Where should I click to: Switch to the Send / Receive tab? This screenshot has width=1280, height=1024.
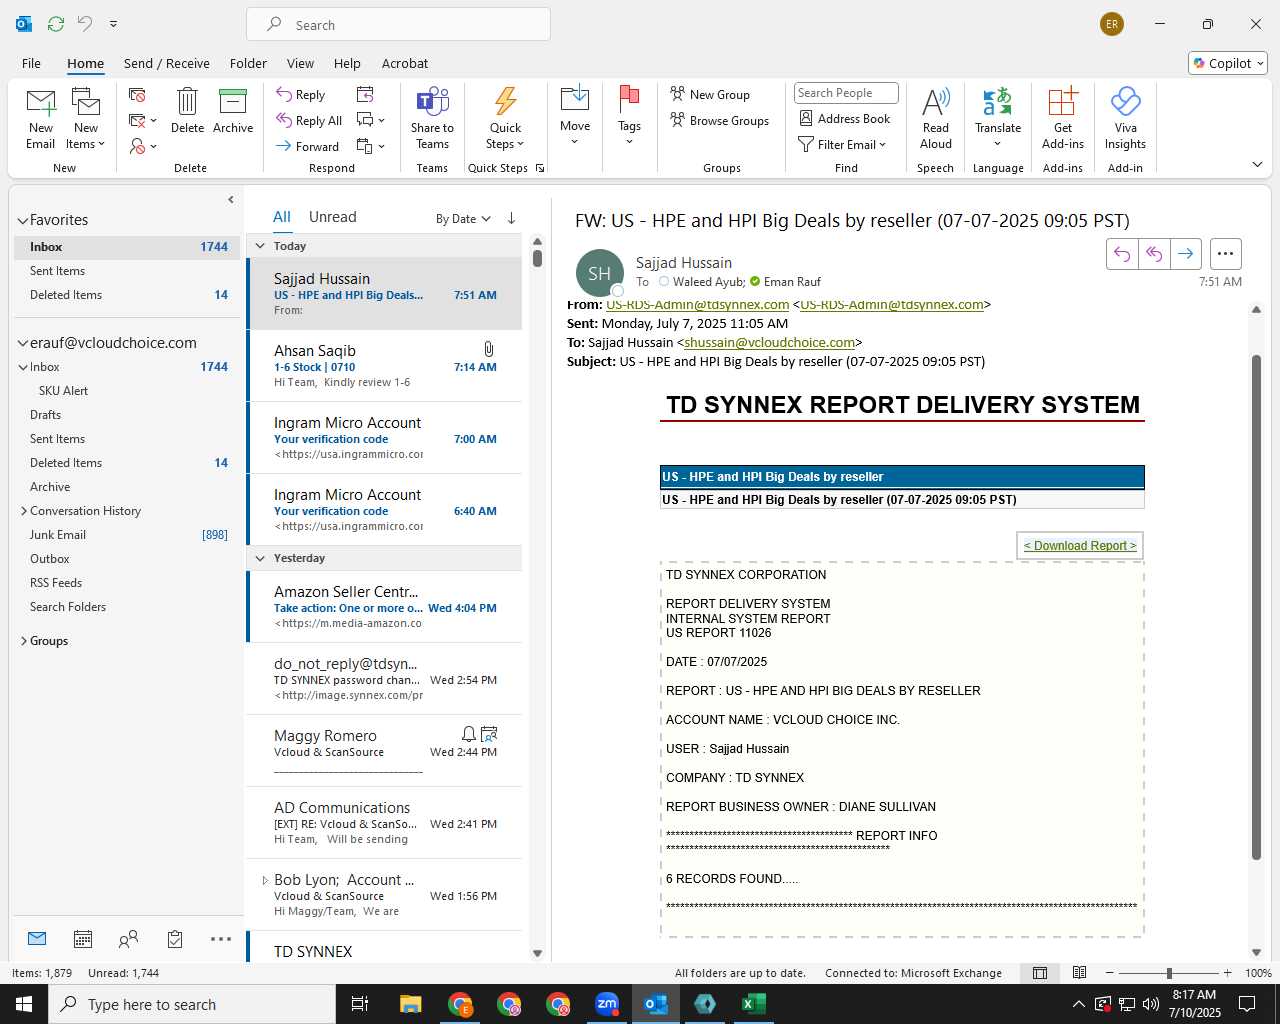[167, 63]
